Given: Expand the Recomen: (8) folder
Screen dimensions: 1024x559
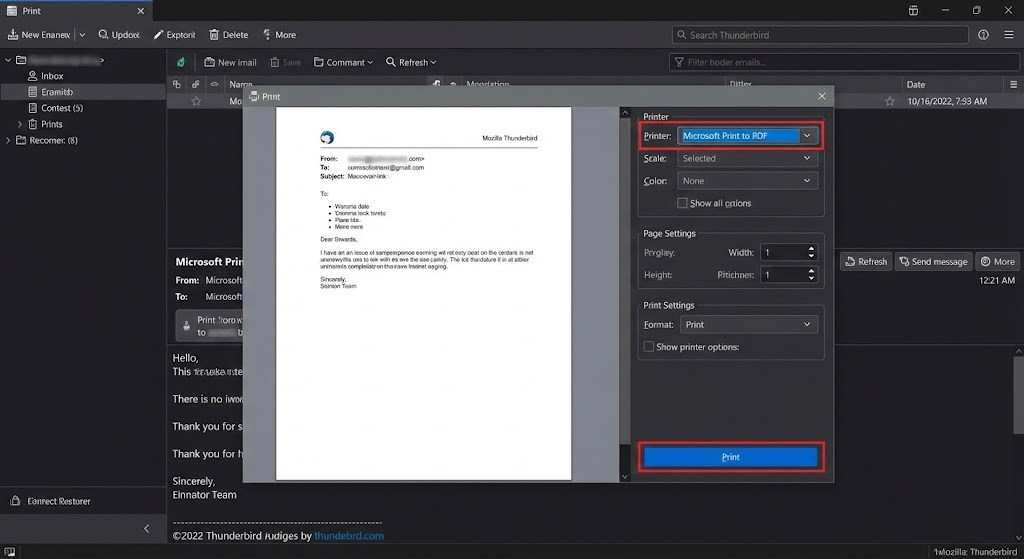Looking at the screenshot, I should [x=8, y=140].
